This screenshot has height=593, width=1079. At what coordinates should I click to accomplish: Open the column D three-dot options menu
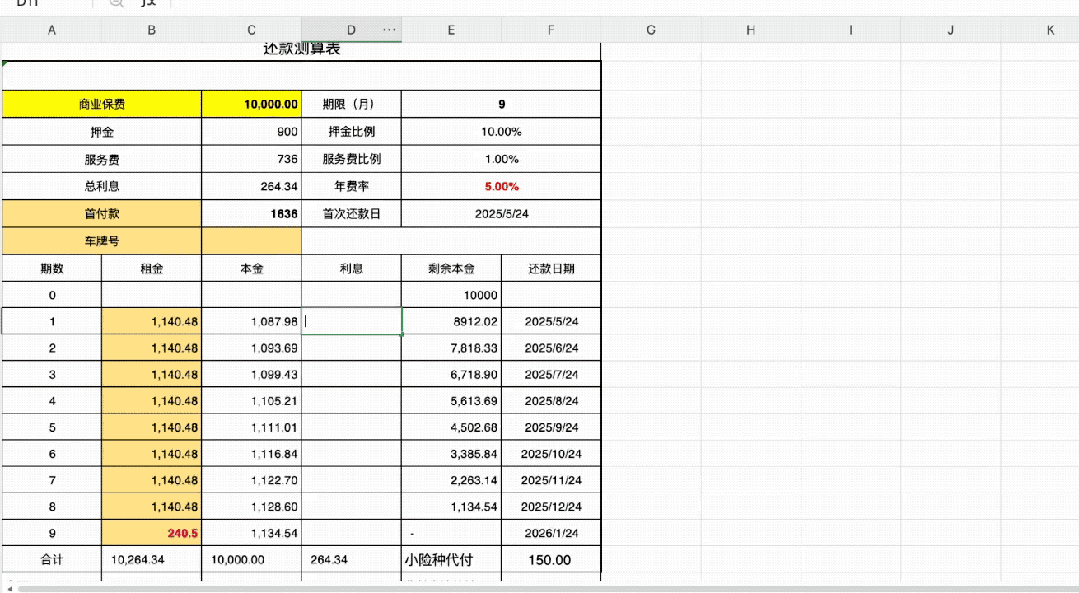389,30
